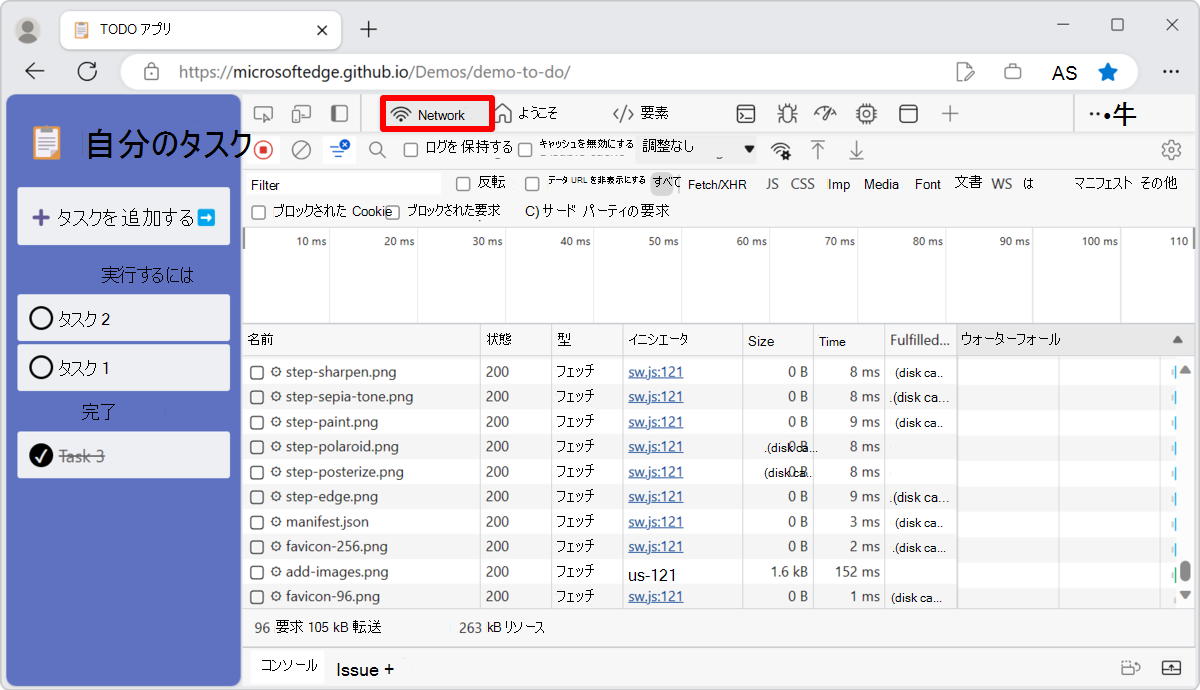Clear the network request log
Viewport: 1200px width, 690px height.
[x=300, y=148]
